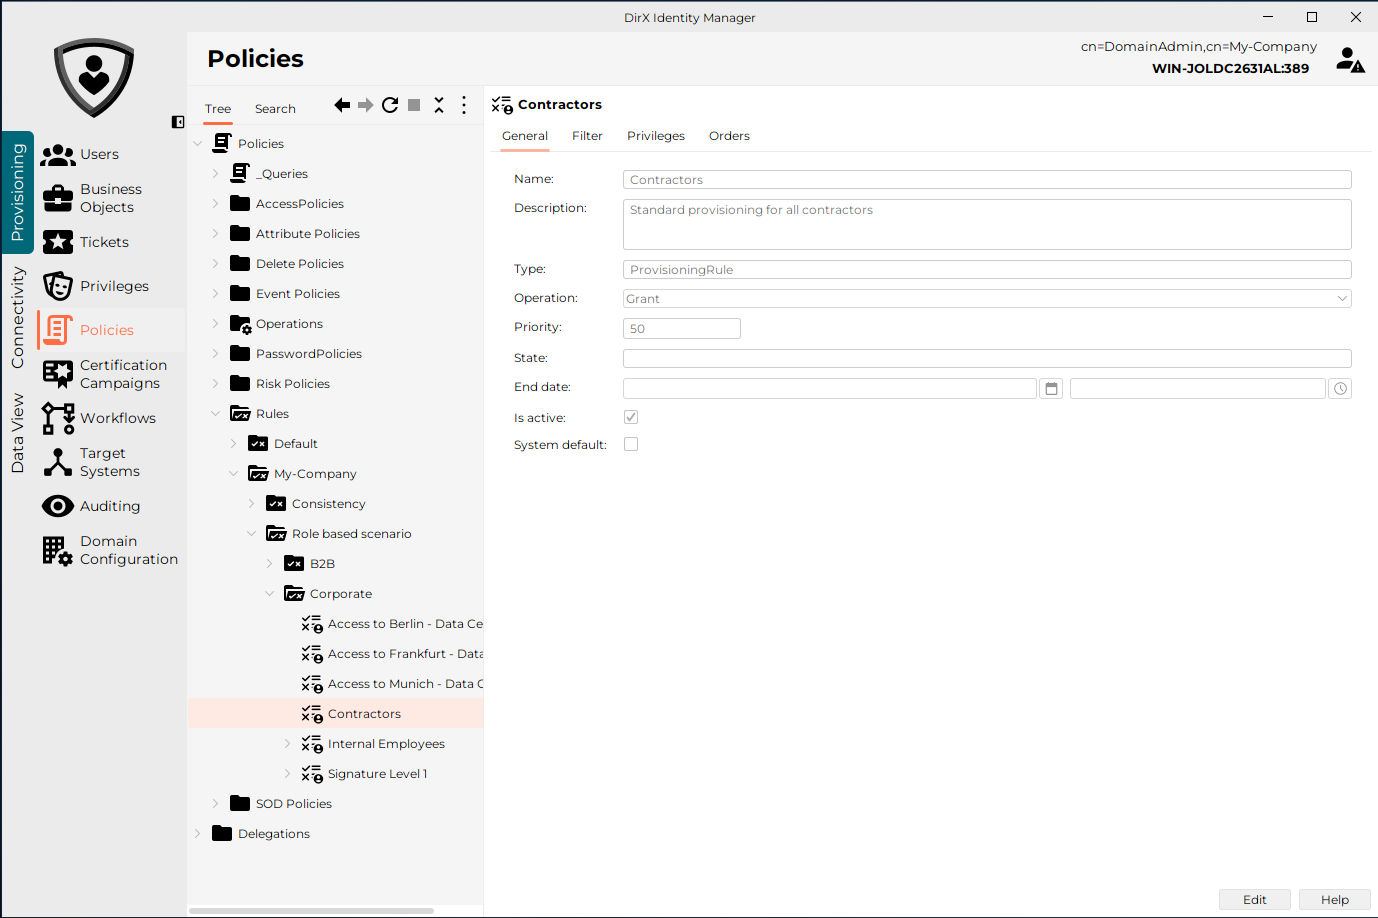
Task: Select 'Access to Berlin - Data Ce' rule
Action: [405, 624]
